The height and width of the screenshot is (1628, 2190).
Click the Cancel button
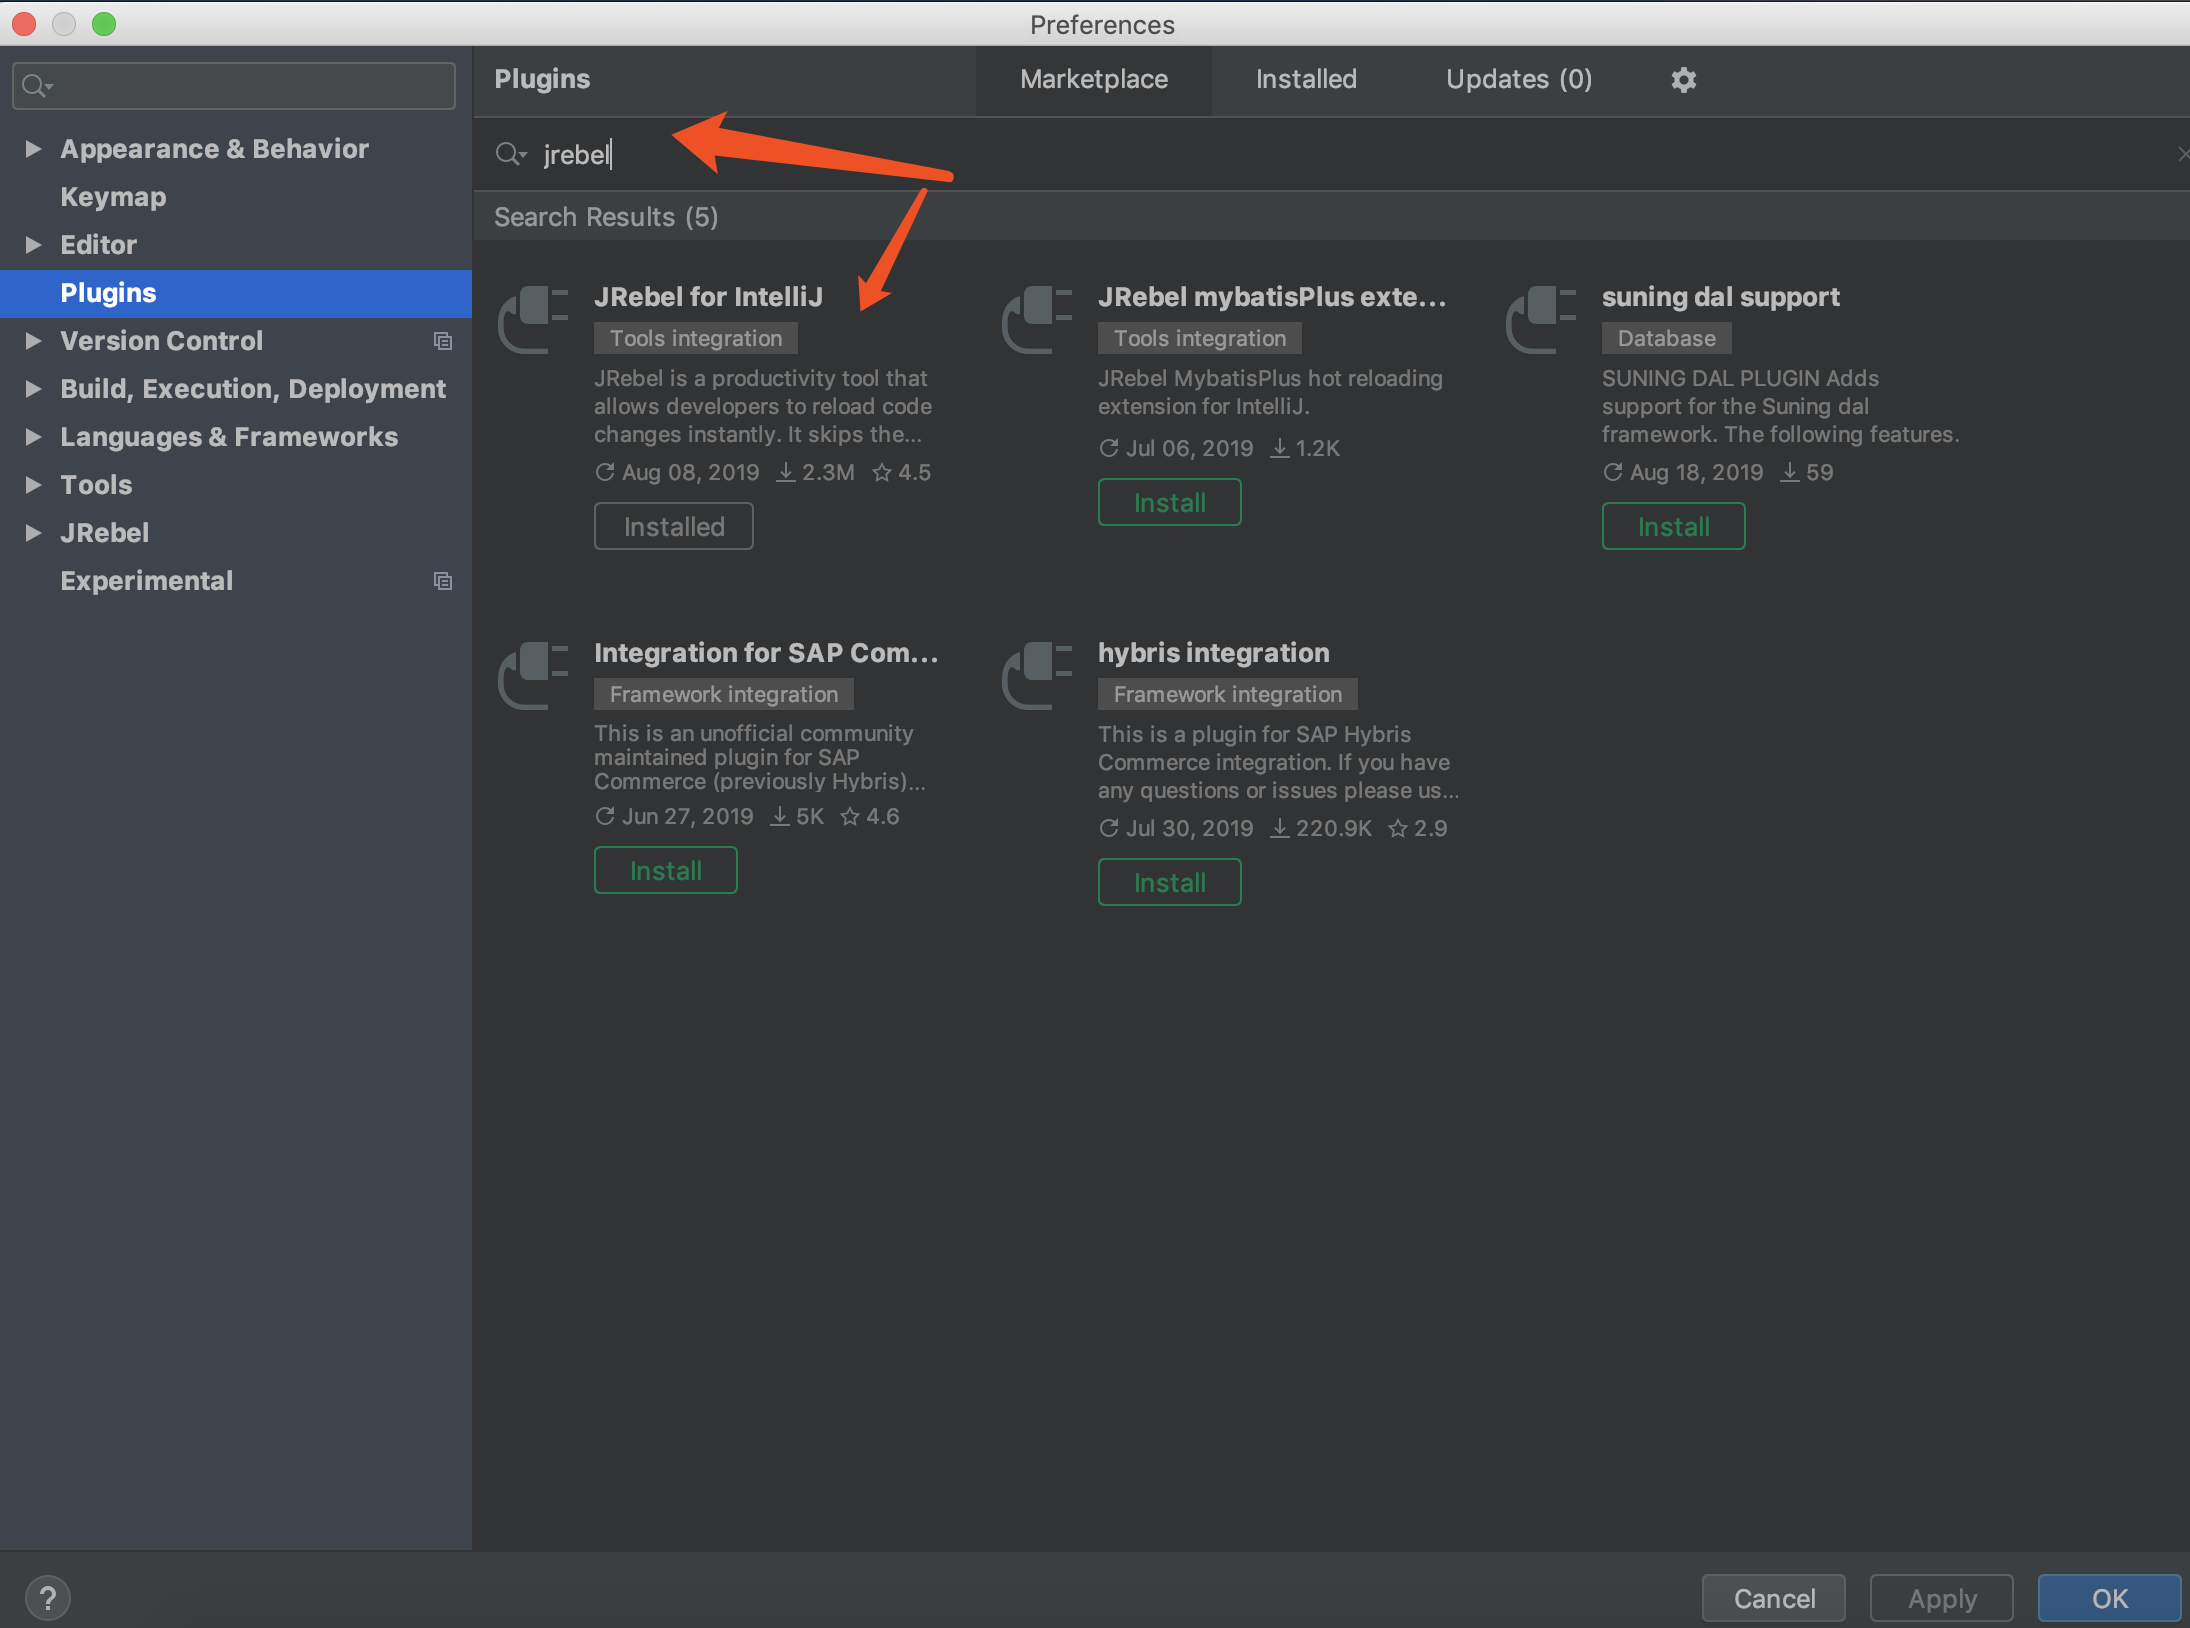tap(1774, 1598)
